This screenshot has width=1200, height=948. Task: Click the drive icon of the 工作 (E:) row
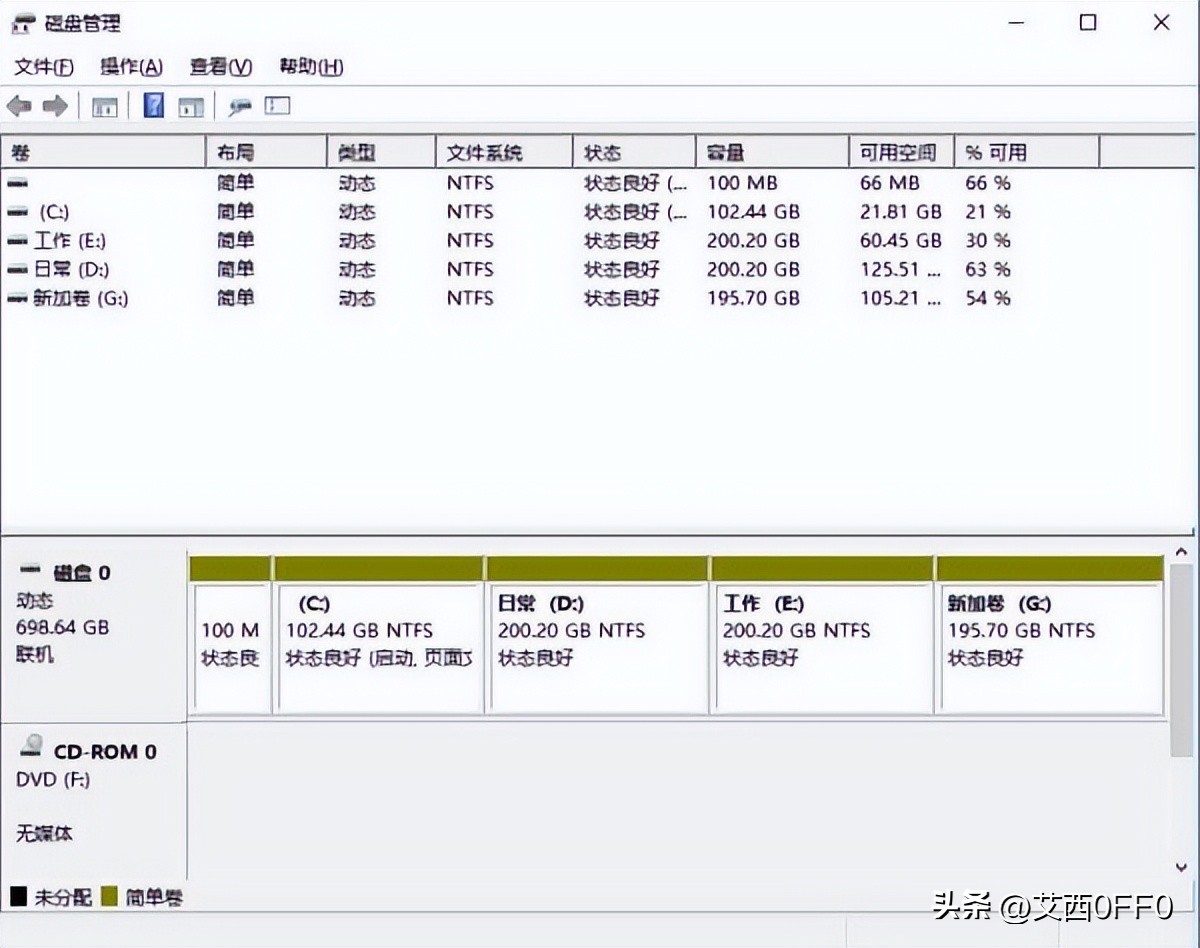point(17,241)
